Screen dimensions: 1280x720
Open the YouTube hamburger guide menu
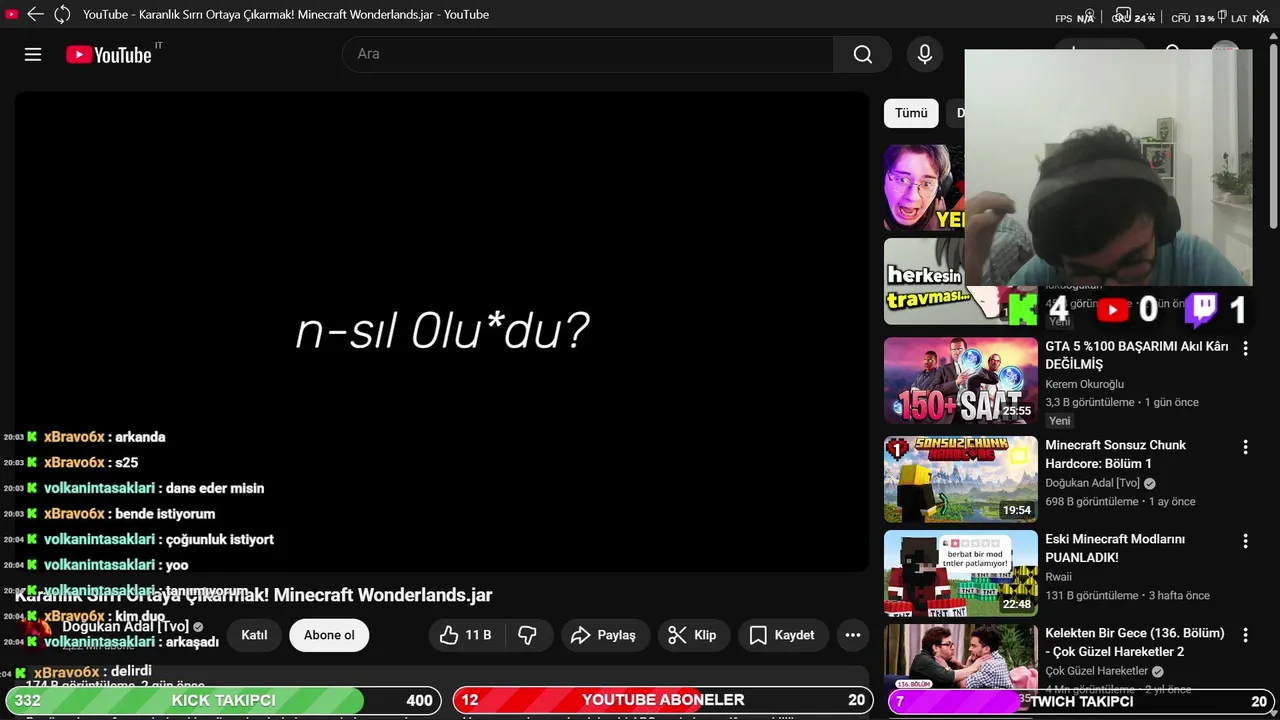click(33, 54)
